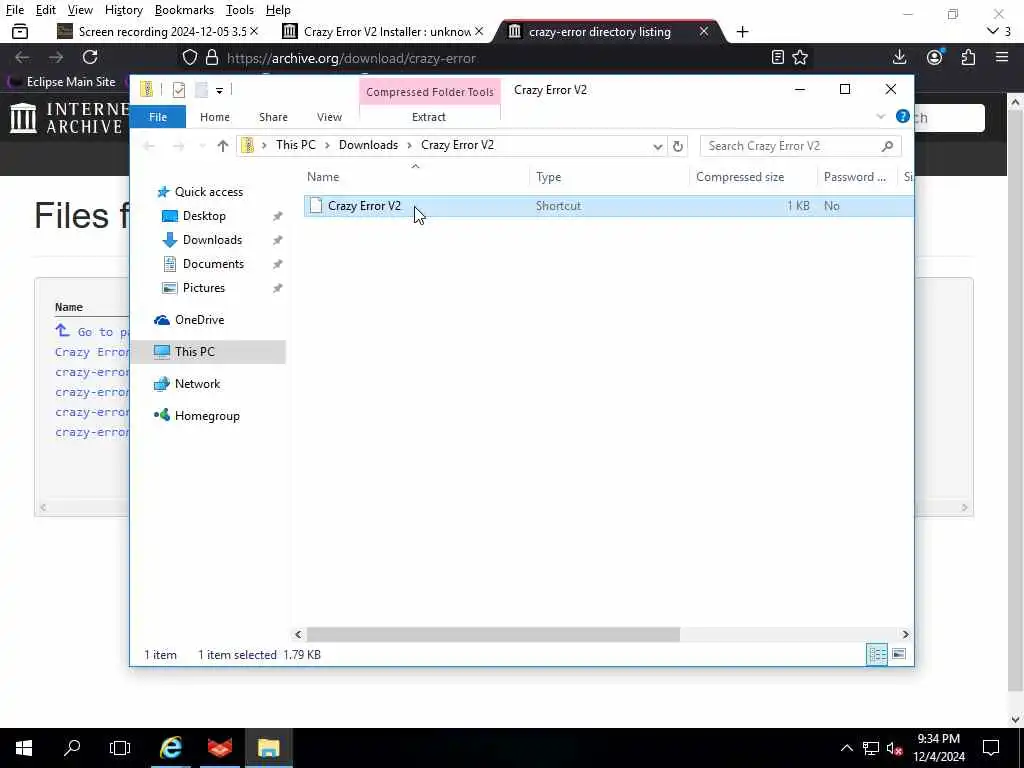Open Firefox History menu
This screenshot has height=768, width=1024.
[x=123, y=10]
